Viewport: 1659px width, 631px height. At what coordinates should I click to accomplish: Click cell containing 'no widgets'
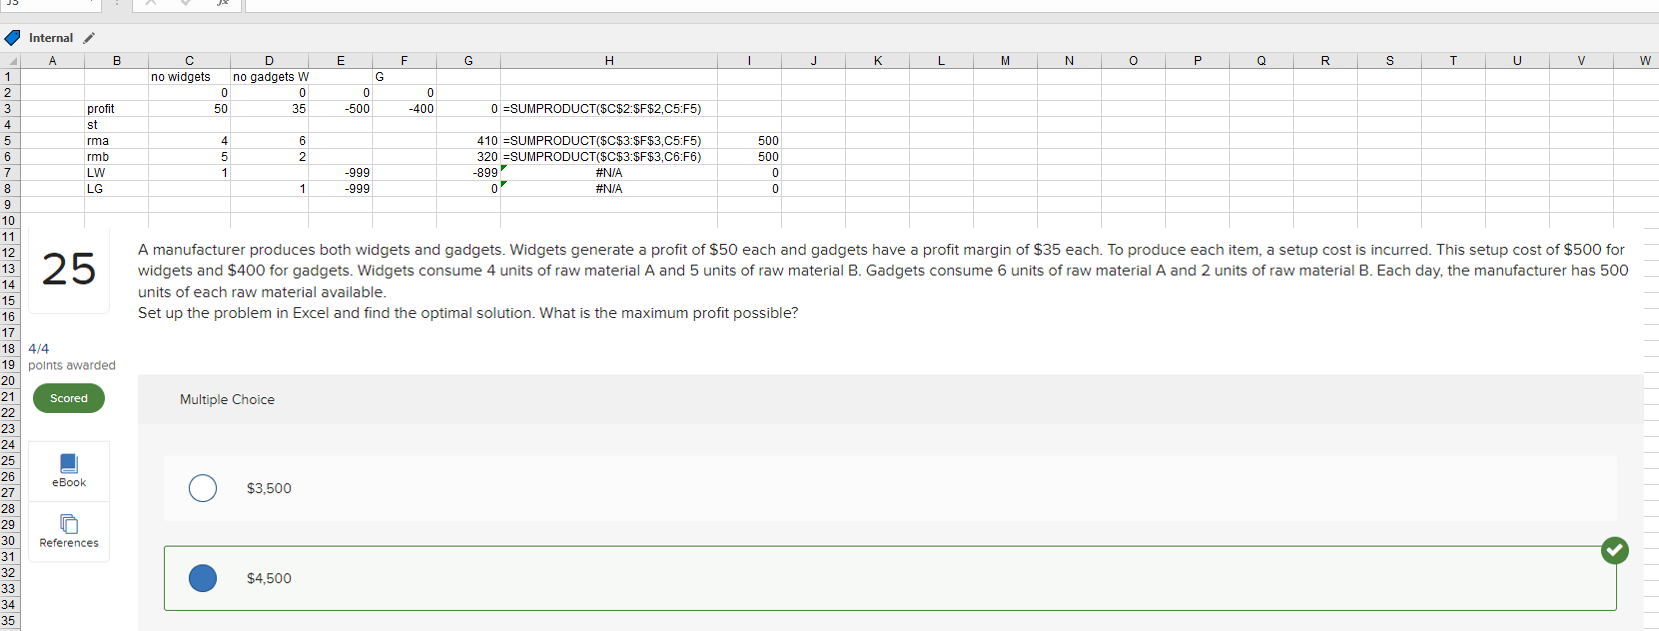tap(189, 77)
